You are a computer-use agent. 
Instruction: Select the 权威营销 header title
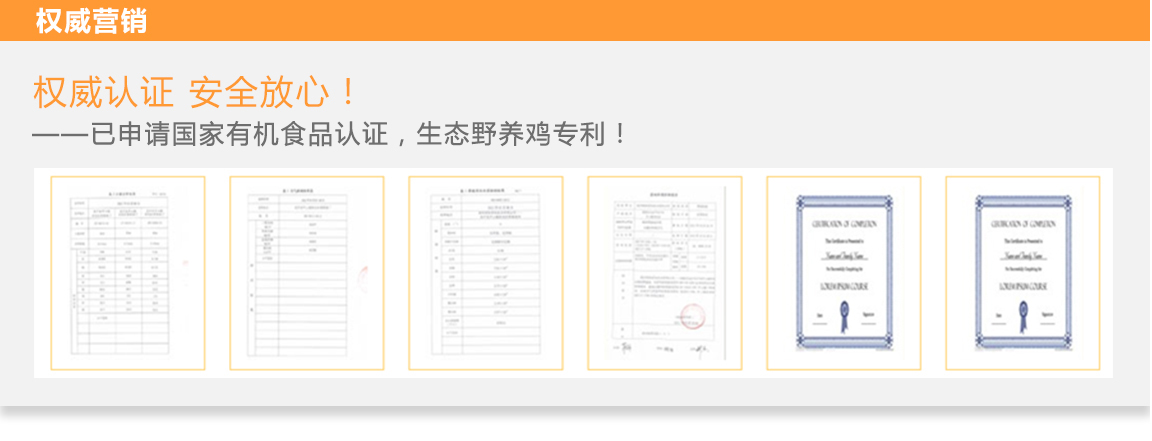[91, 21]
